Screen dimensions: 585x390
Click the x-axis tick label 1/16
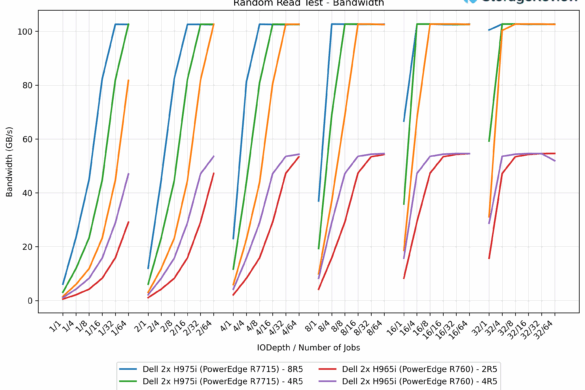coord(94,327)
